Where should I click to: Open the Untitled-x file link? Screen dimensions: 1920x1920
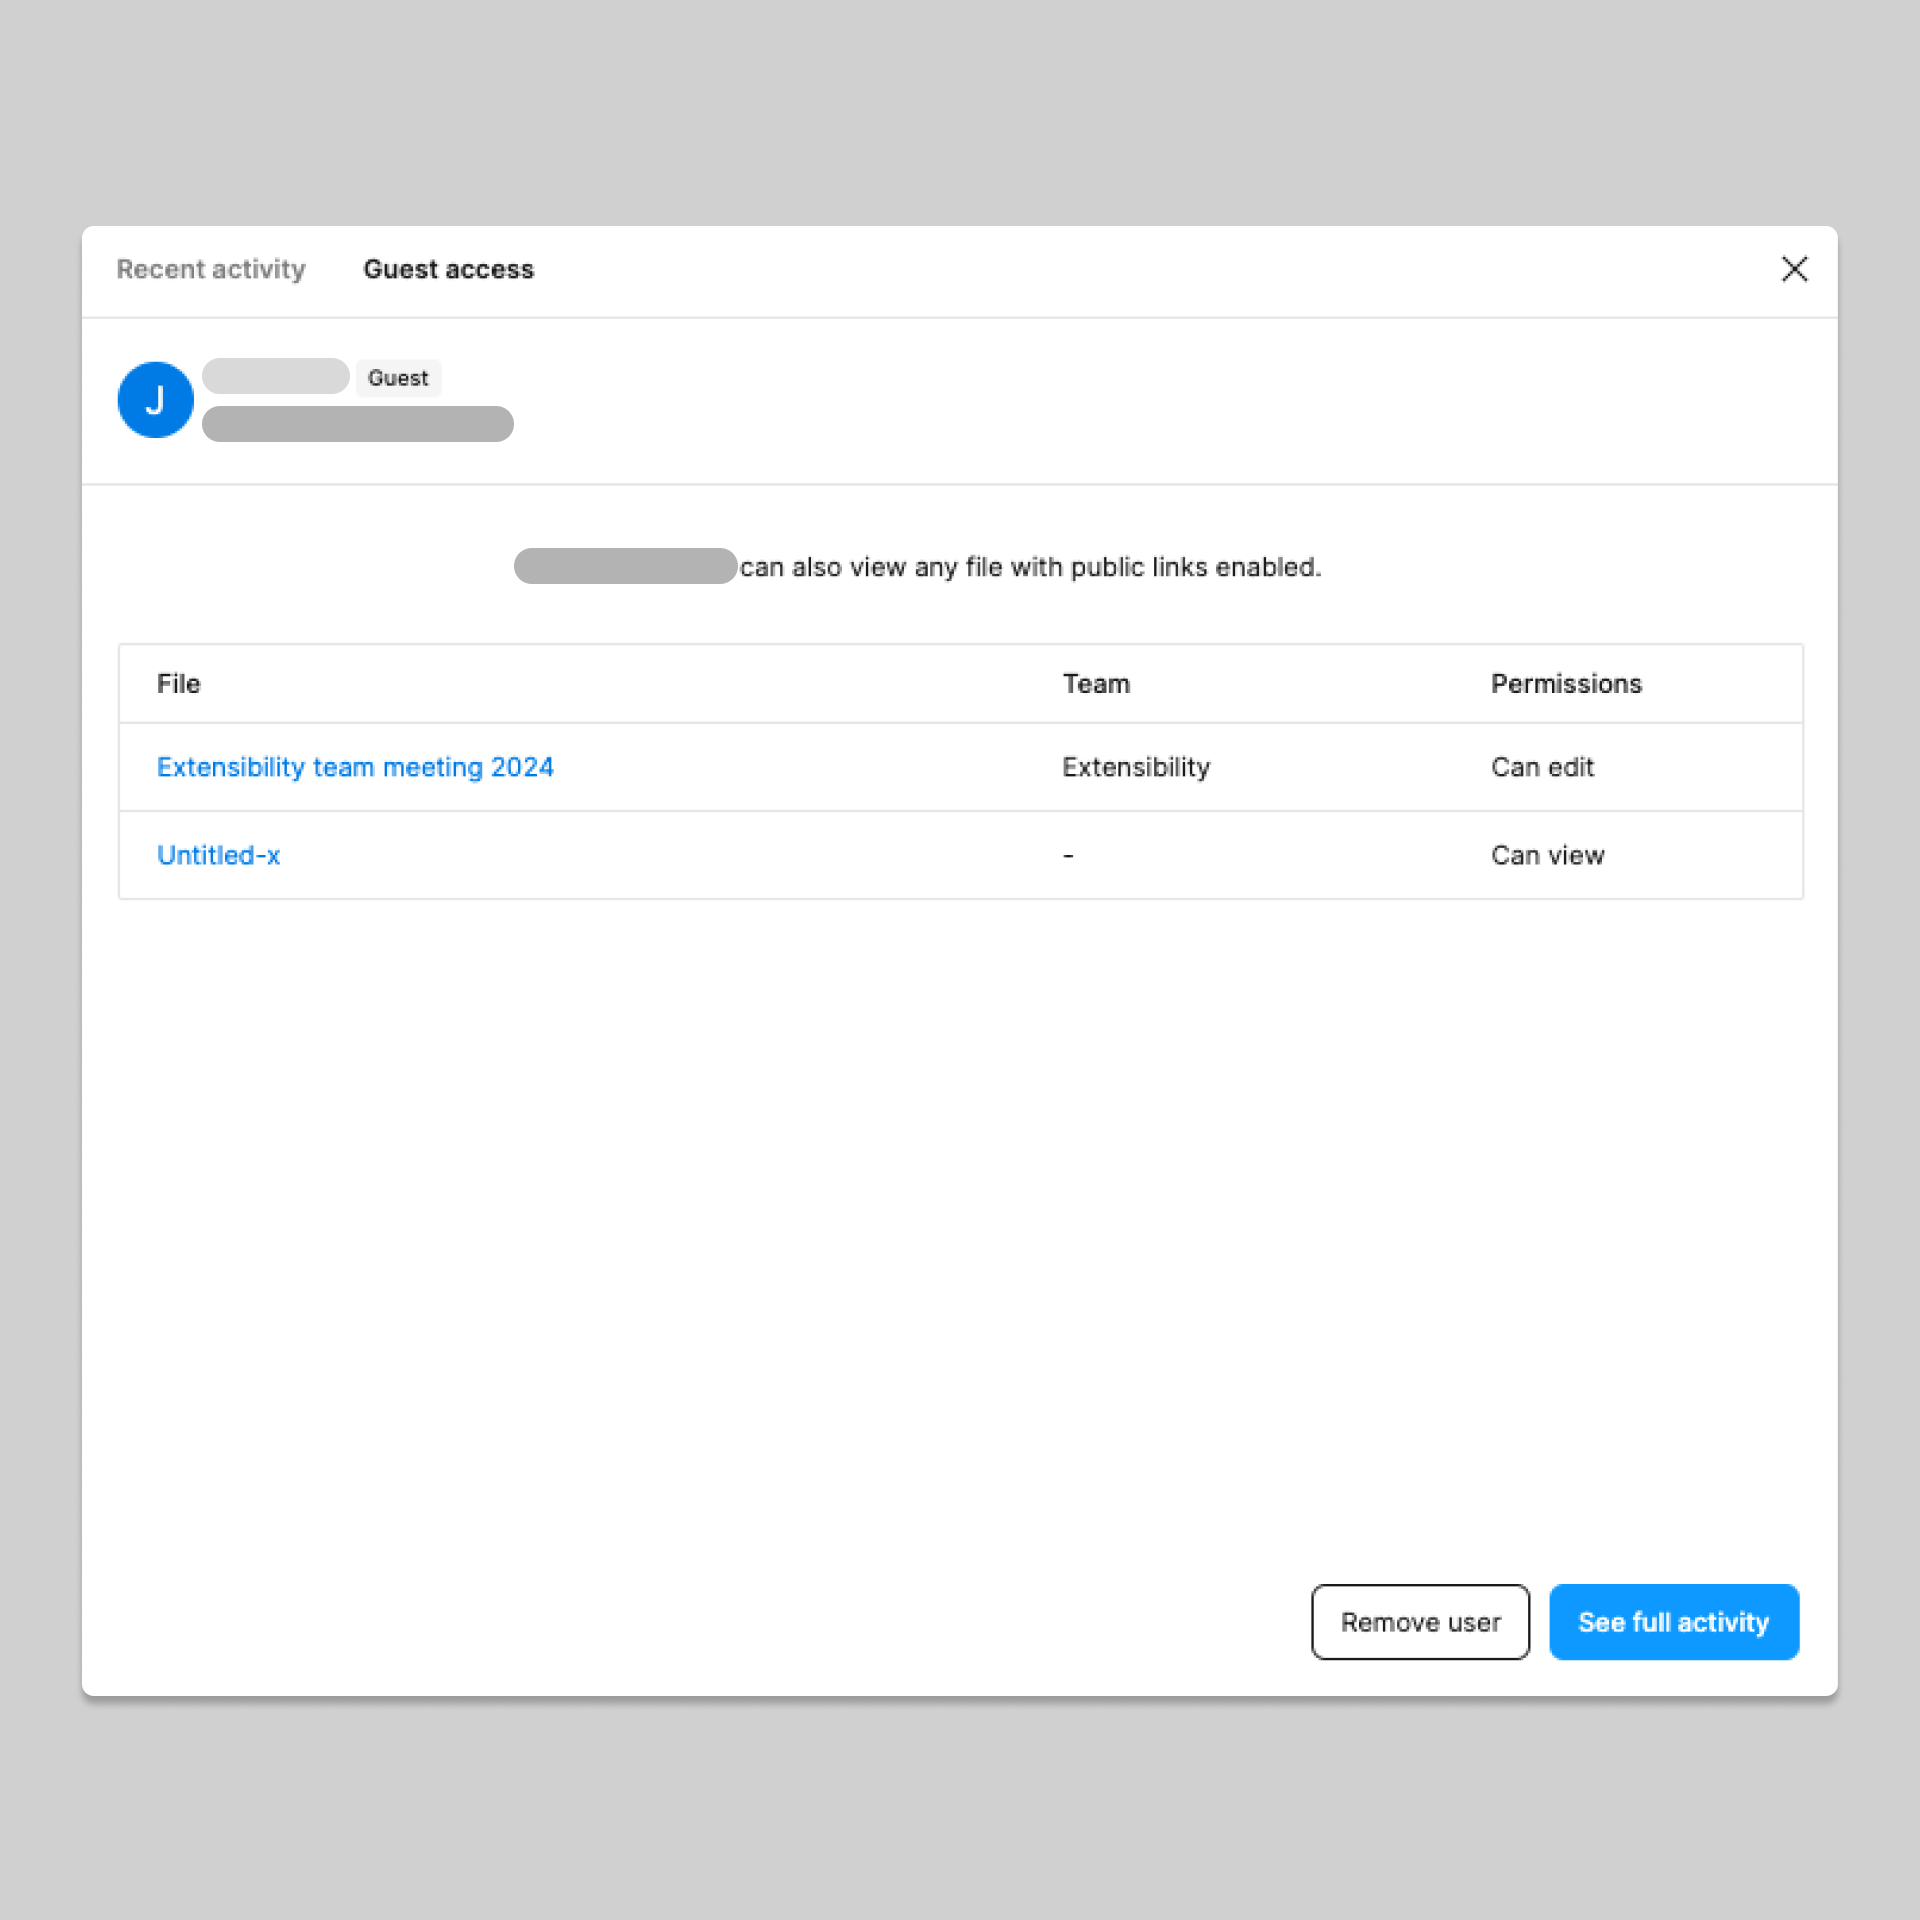218,855
